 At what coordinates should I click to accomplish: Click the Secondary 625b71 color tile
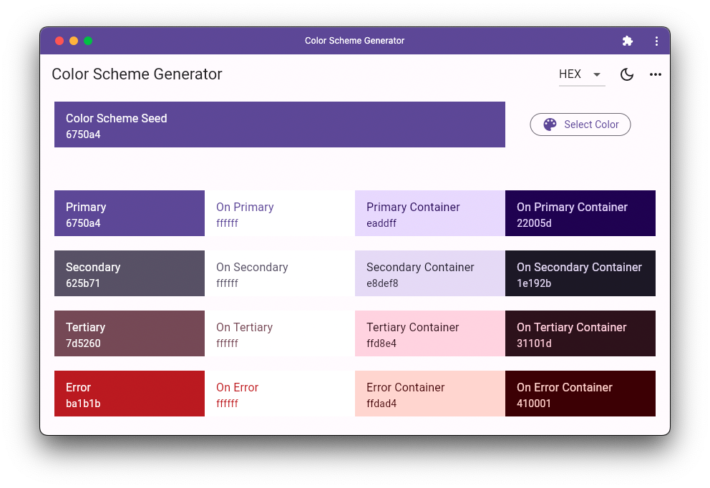pyautogui.click(x=130, y=273)
